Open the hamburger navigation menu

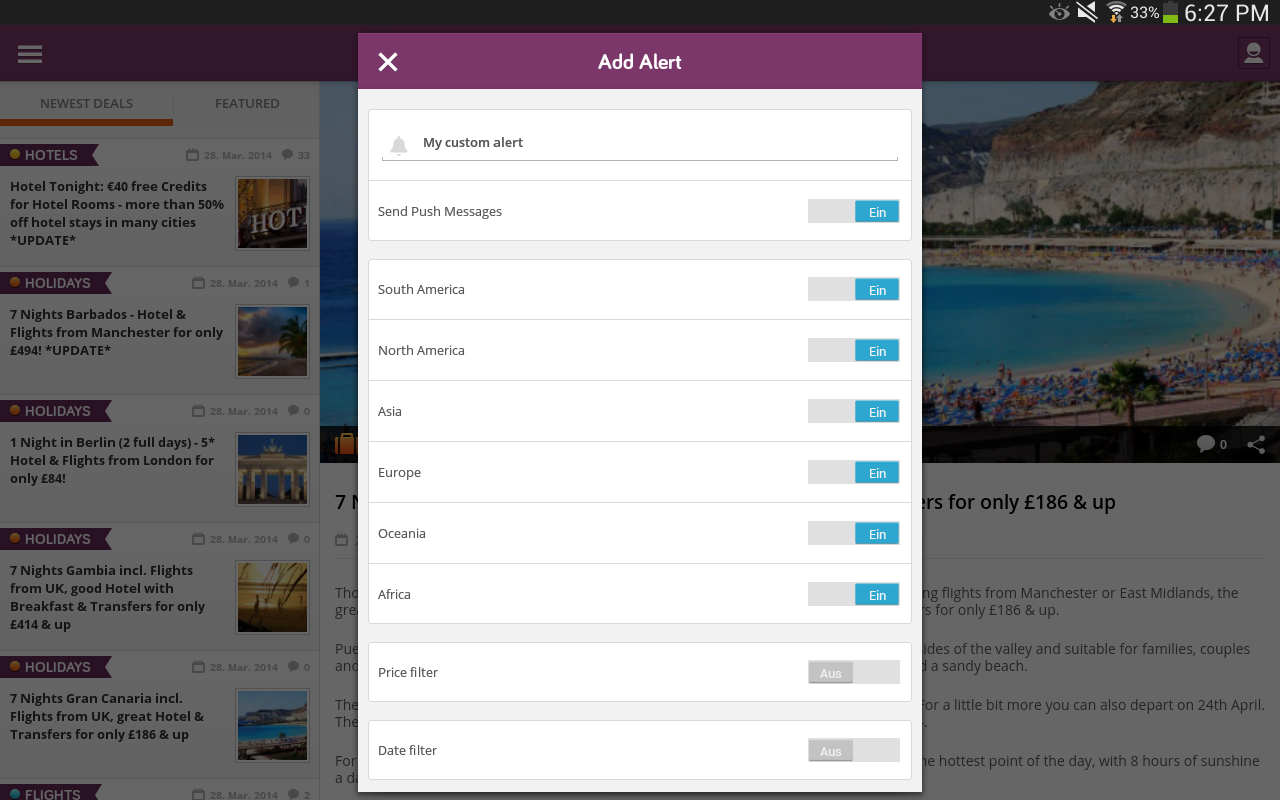(x=30, y=54)
